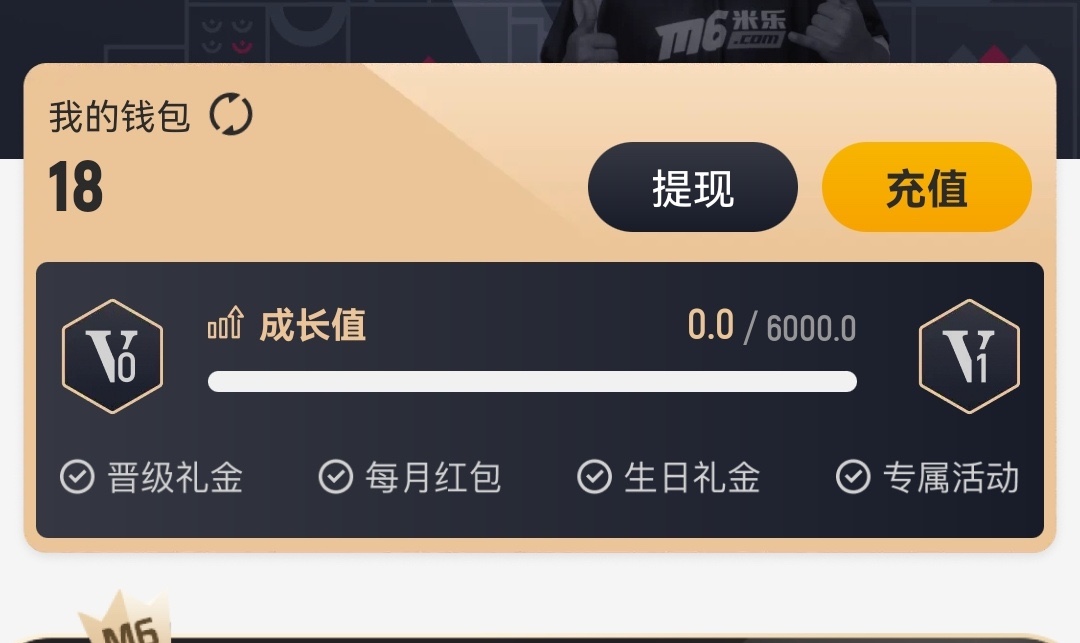This screenshot has height=643, width=1080.
Task: Refresh the wallet balance icon
Action: click(231, 114)
